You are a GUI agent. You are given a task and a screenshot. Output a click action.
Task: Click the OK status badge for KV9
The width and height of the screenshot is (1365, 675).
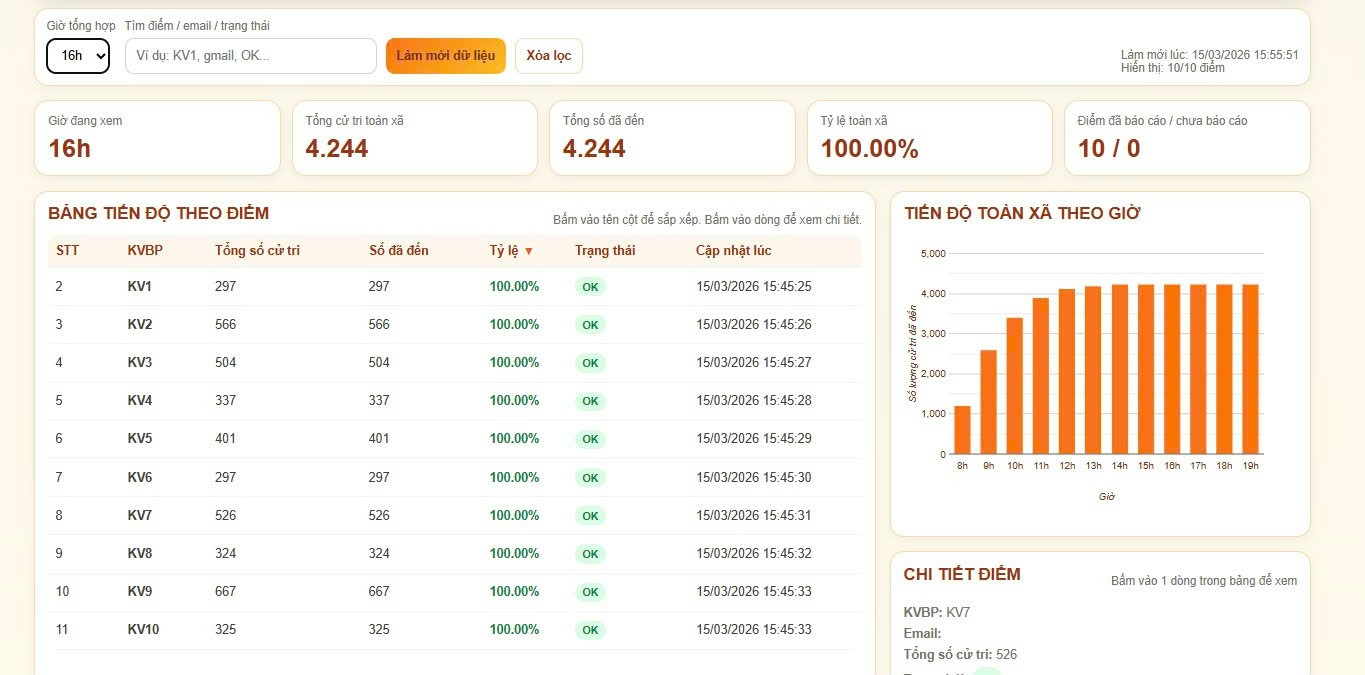(x=590, y=592)
